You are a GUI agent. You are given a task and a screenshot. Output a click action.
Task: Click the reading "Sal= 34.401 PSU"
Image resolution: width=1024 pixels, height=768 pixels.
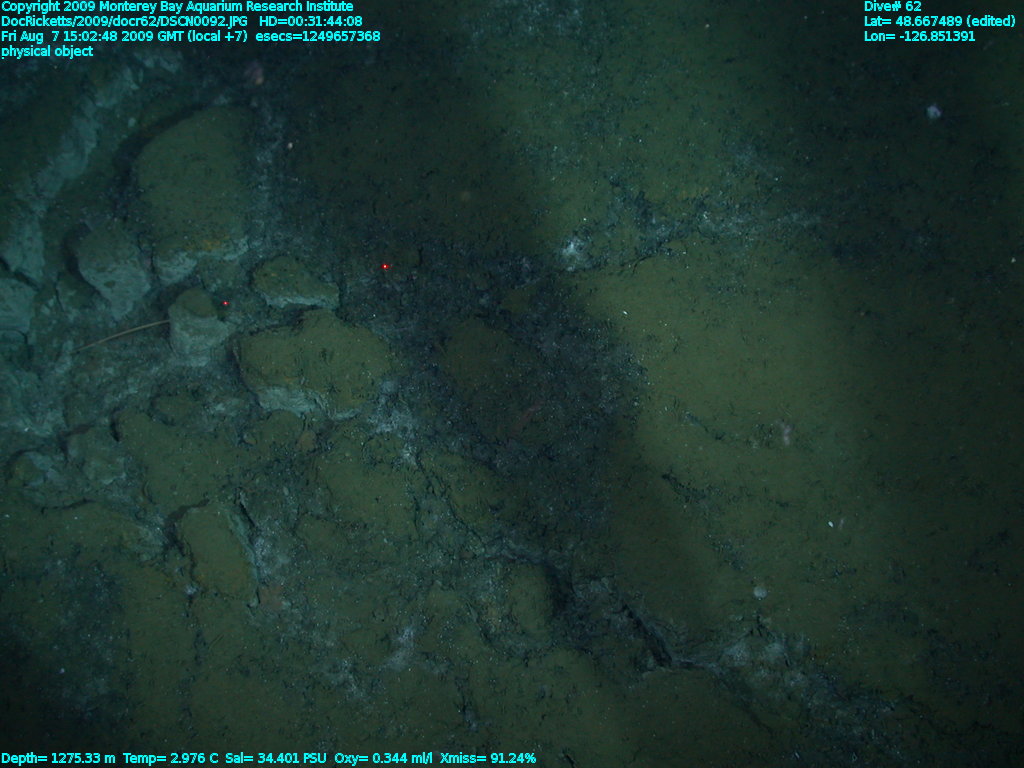click(x=276, y=758)
